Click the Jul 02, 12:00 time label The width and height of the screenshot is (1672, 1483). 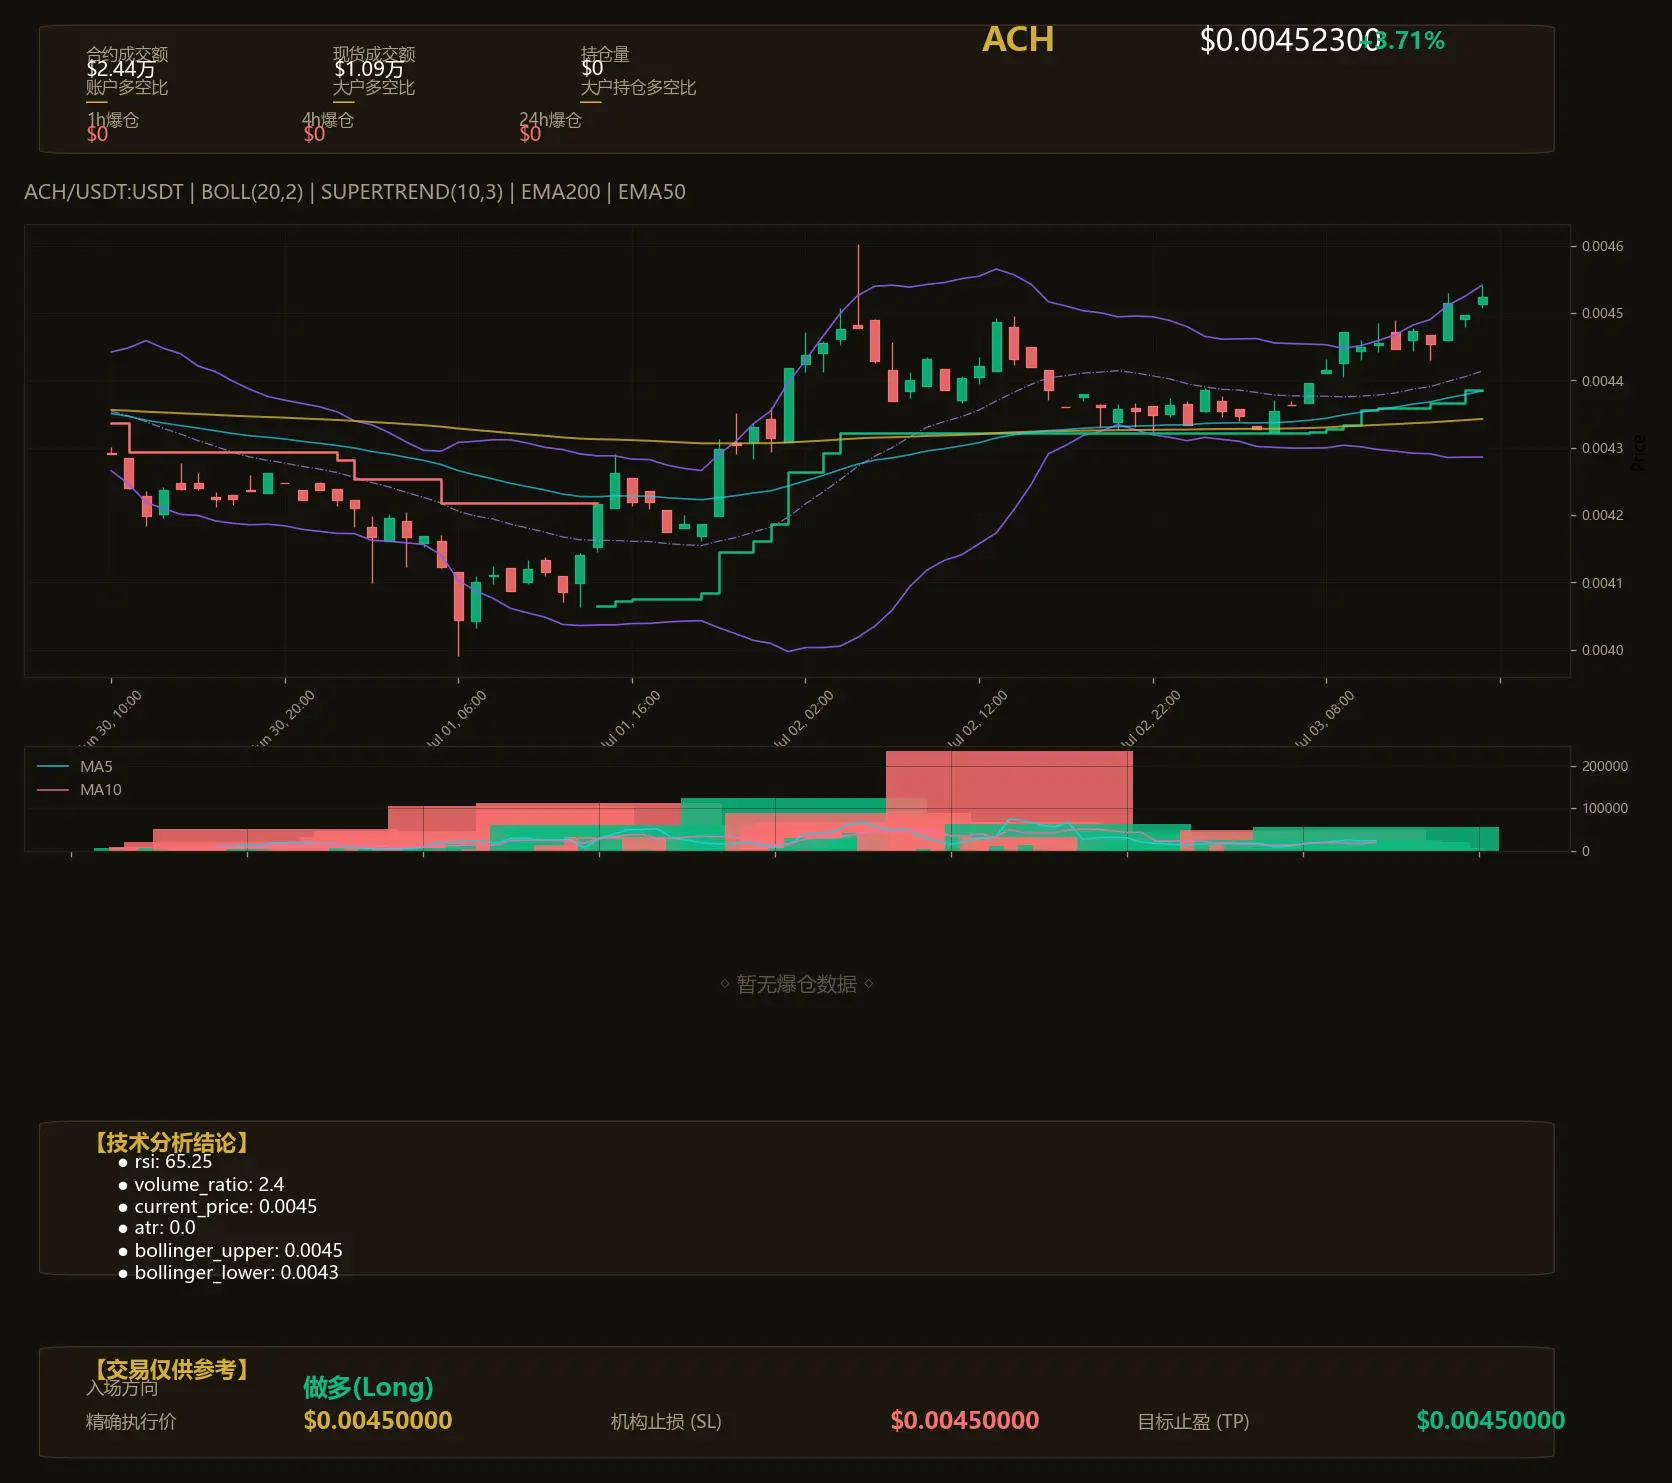(976, 720)
